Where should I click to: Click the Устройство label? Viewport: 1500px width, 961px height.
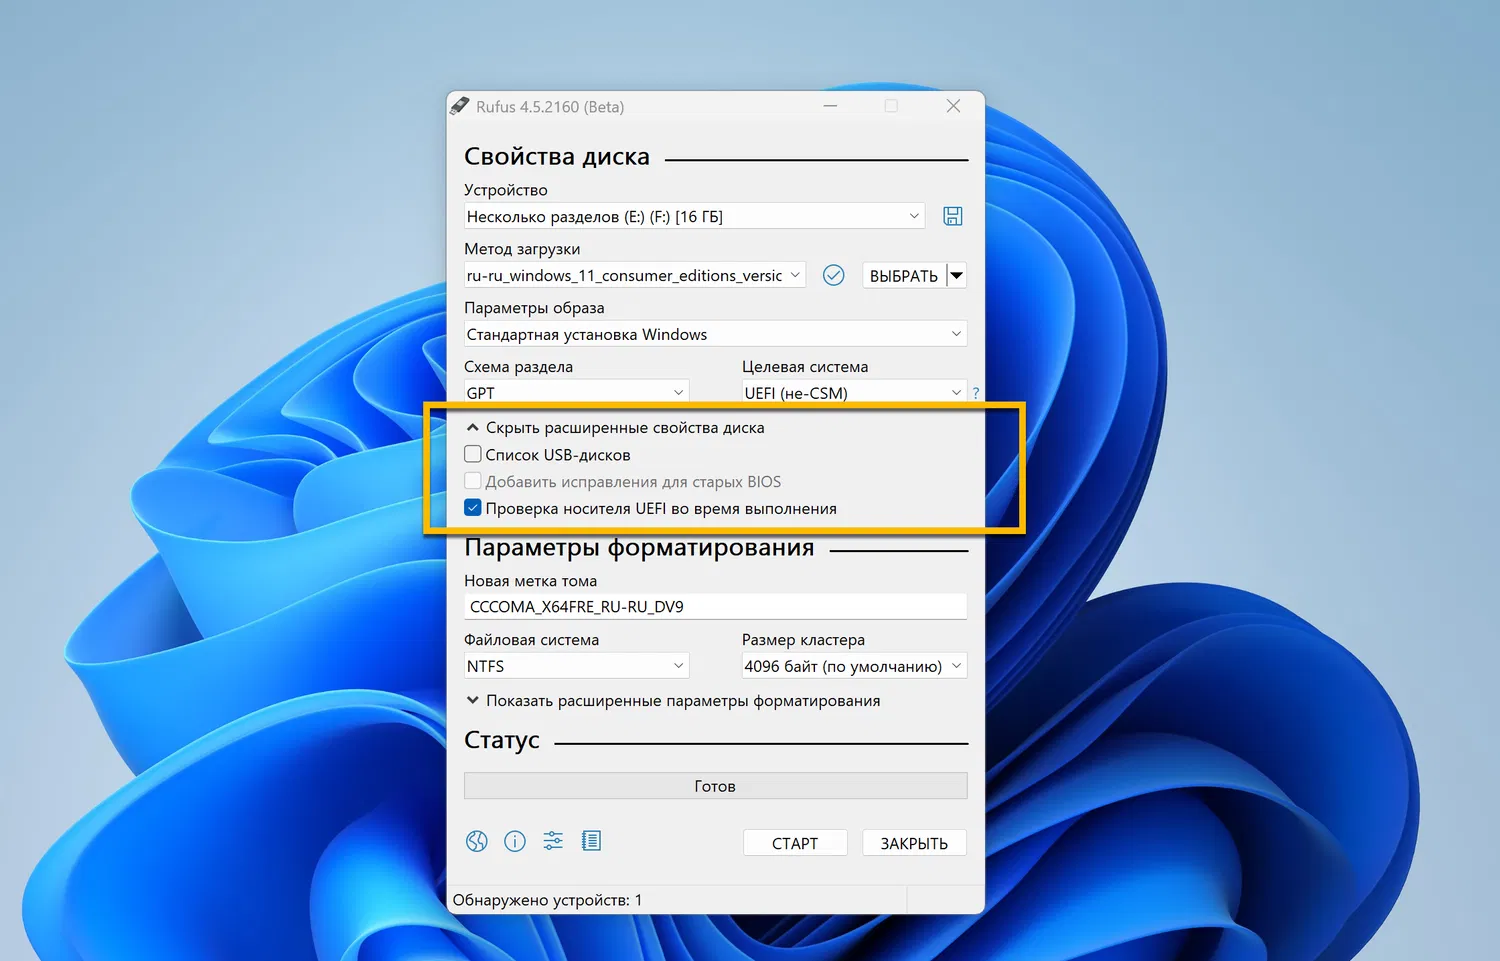click(506, 190)
